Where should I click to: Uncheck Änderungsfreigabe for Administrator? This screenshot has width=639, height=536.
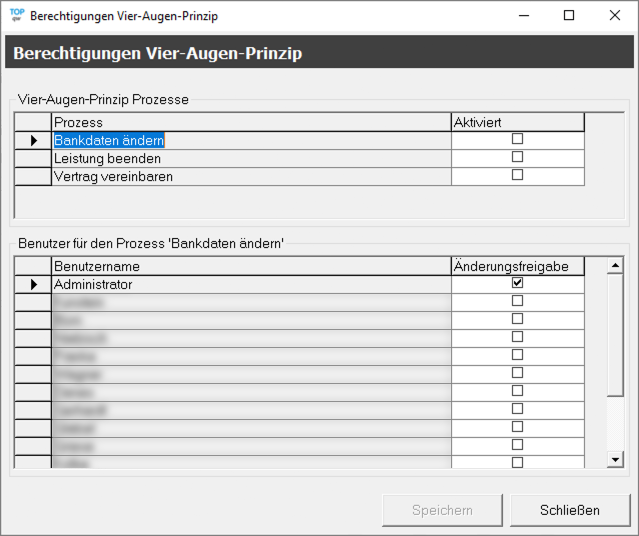point(517,284)
